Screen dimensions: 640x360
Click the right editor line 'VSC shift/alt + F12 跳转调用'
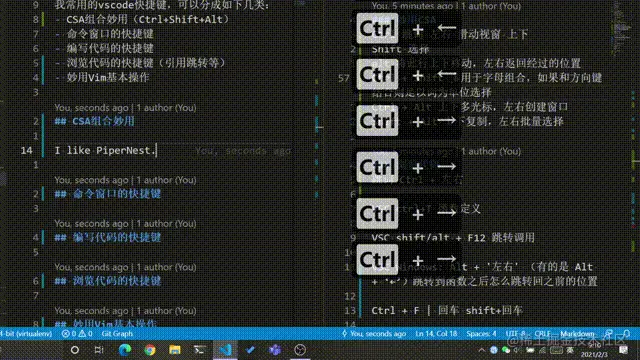coord(453,238)
